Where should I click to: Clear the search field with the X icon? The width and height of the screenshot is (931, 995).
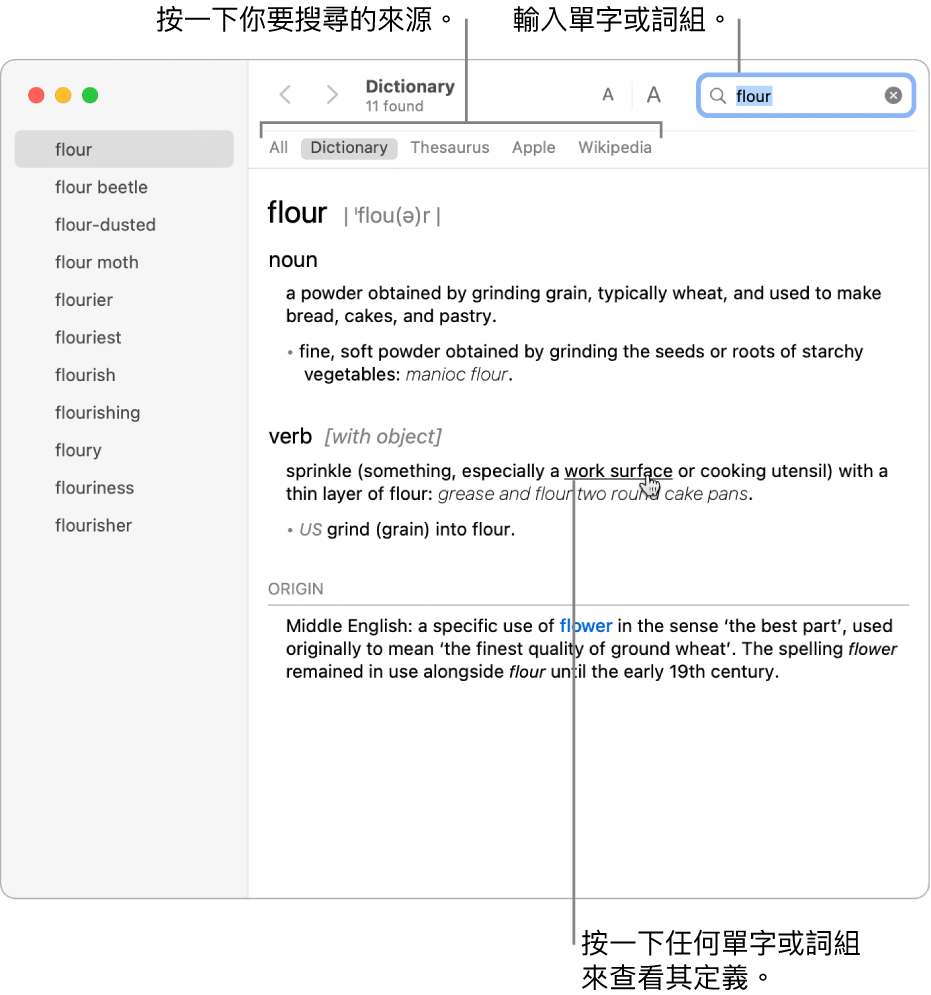(893, 95)
